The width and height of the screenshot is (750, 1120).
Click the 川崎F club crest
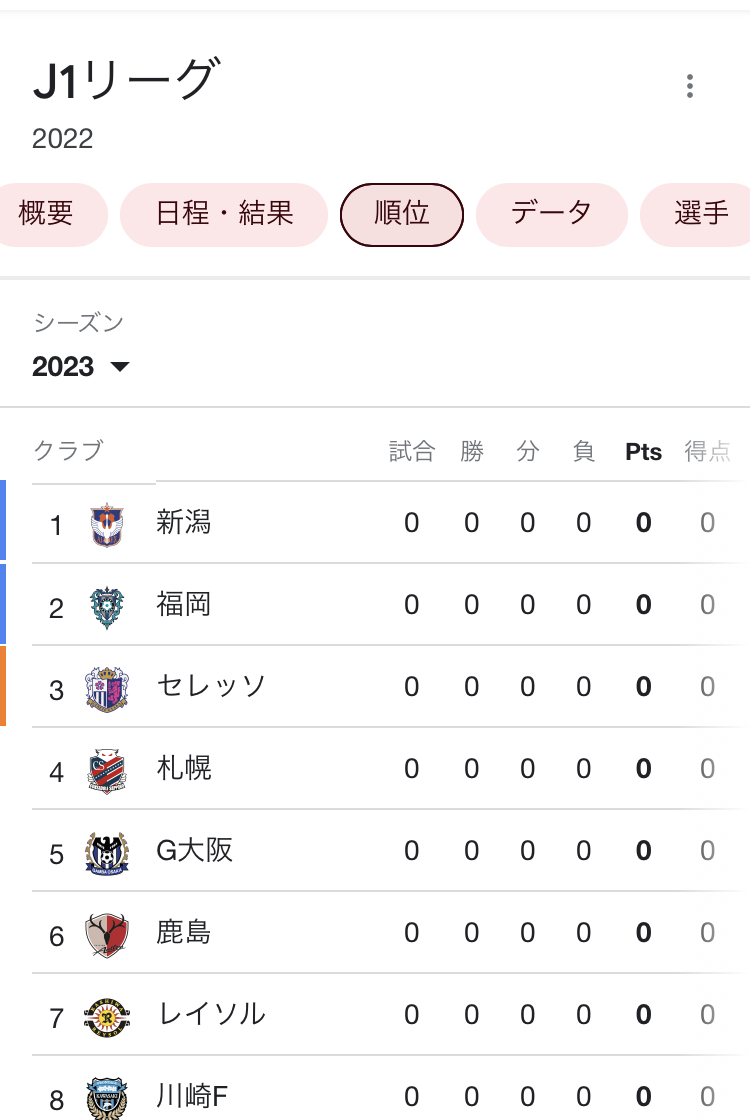[x=107, y=1099]
